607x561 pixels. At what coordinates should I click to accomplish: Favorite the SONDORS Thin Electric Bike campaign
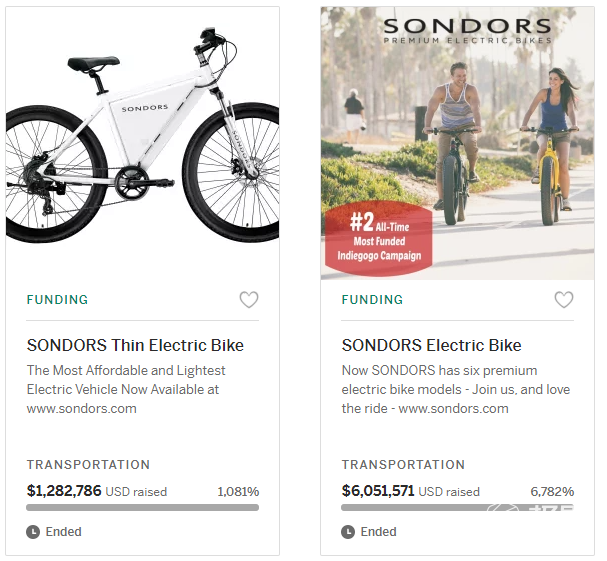coord(249,300)
